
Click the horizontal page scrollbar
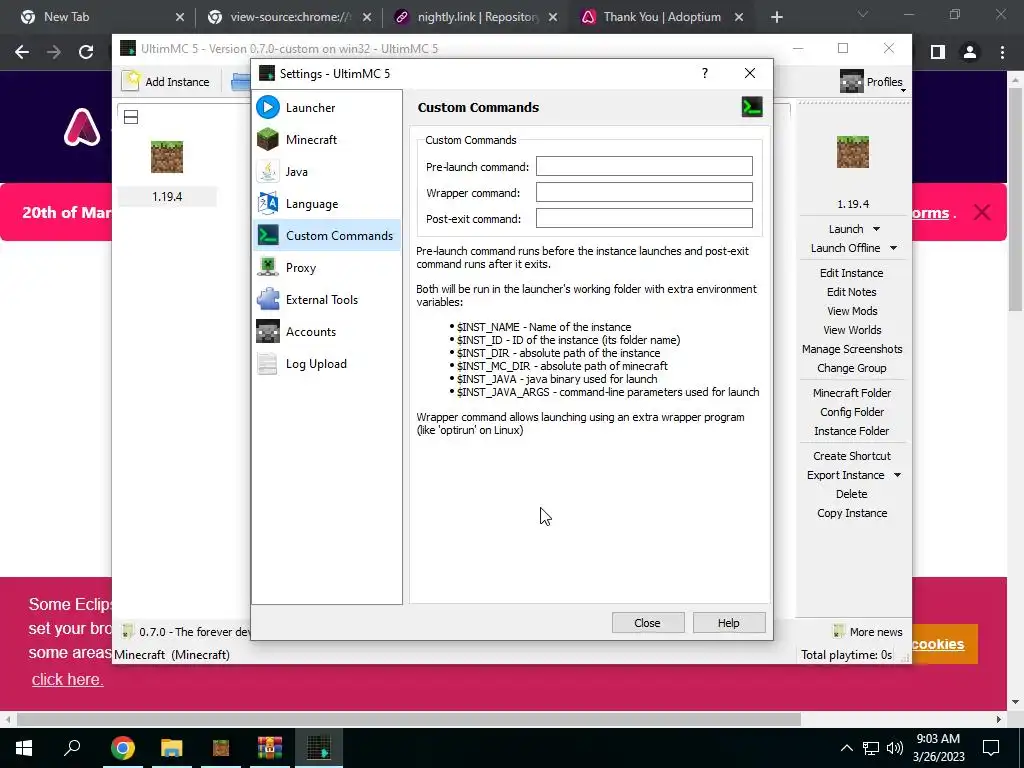(408, 719)
